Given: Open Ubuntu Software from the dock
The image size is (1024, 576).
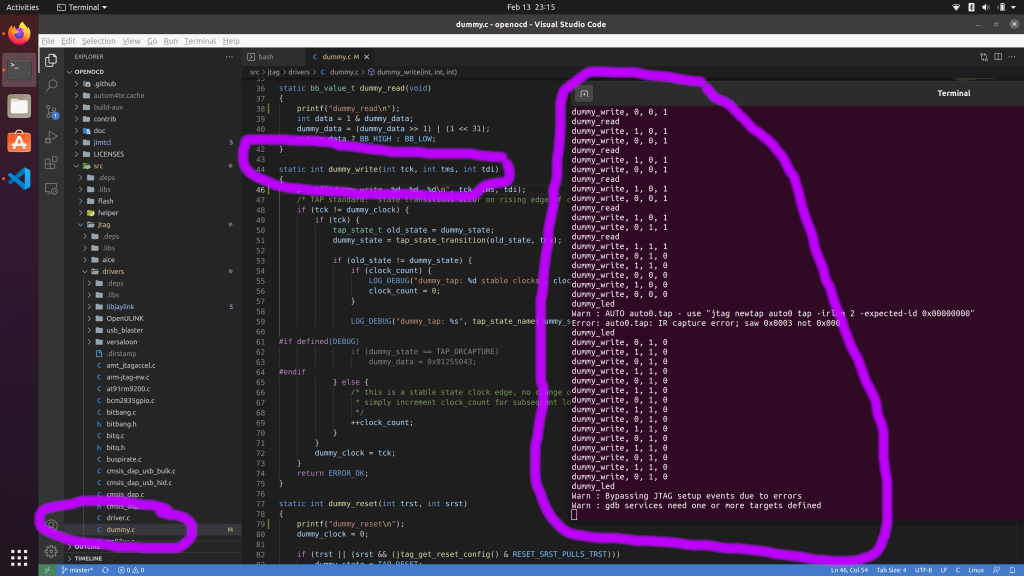Looking at the screenshot, I should 19,142.
